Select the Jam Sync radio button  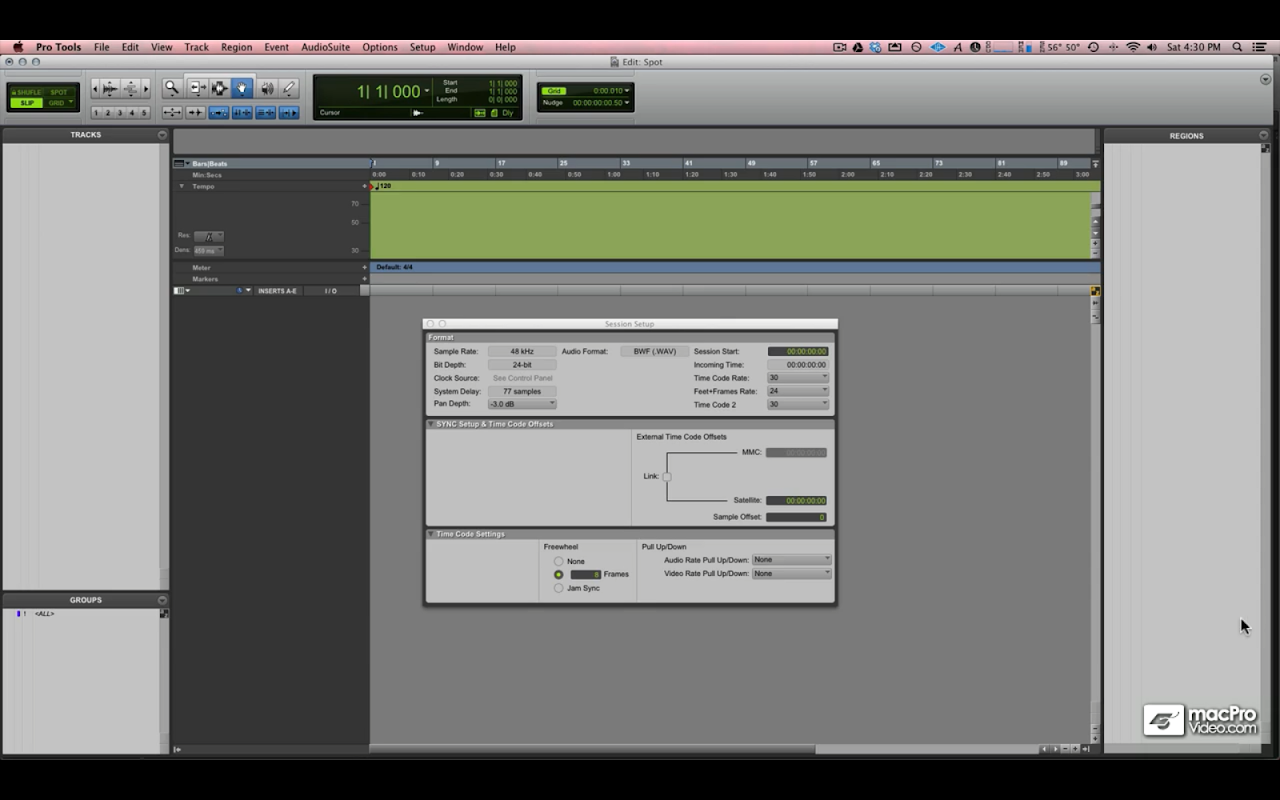pyautogui.click(x=559, y=588)
